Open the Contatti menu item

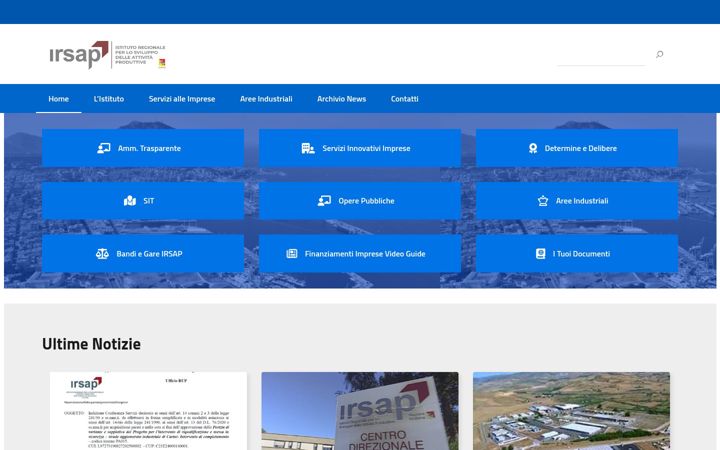[405, 99]
